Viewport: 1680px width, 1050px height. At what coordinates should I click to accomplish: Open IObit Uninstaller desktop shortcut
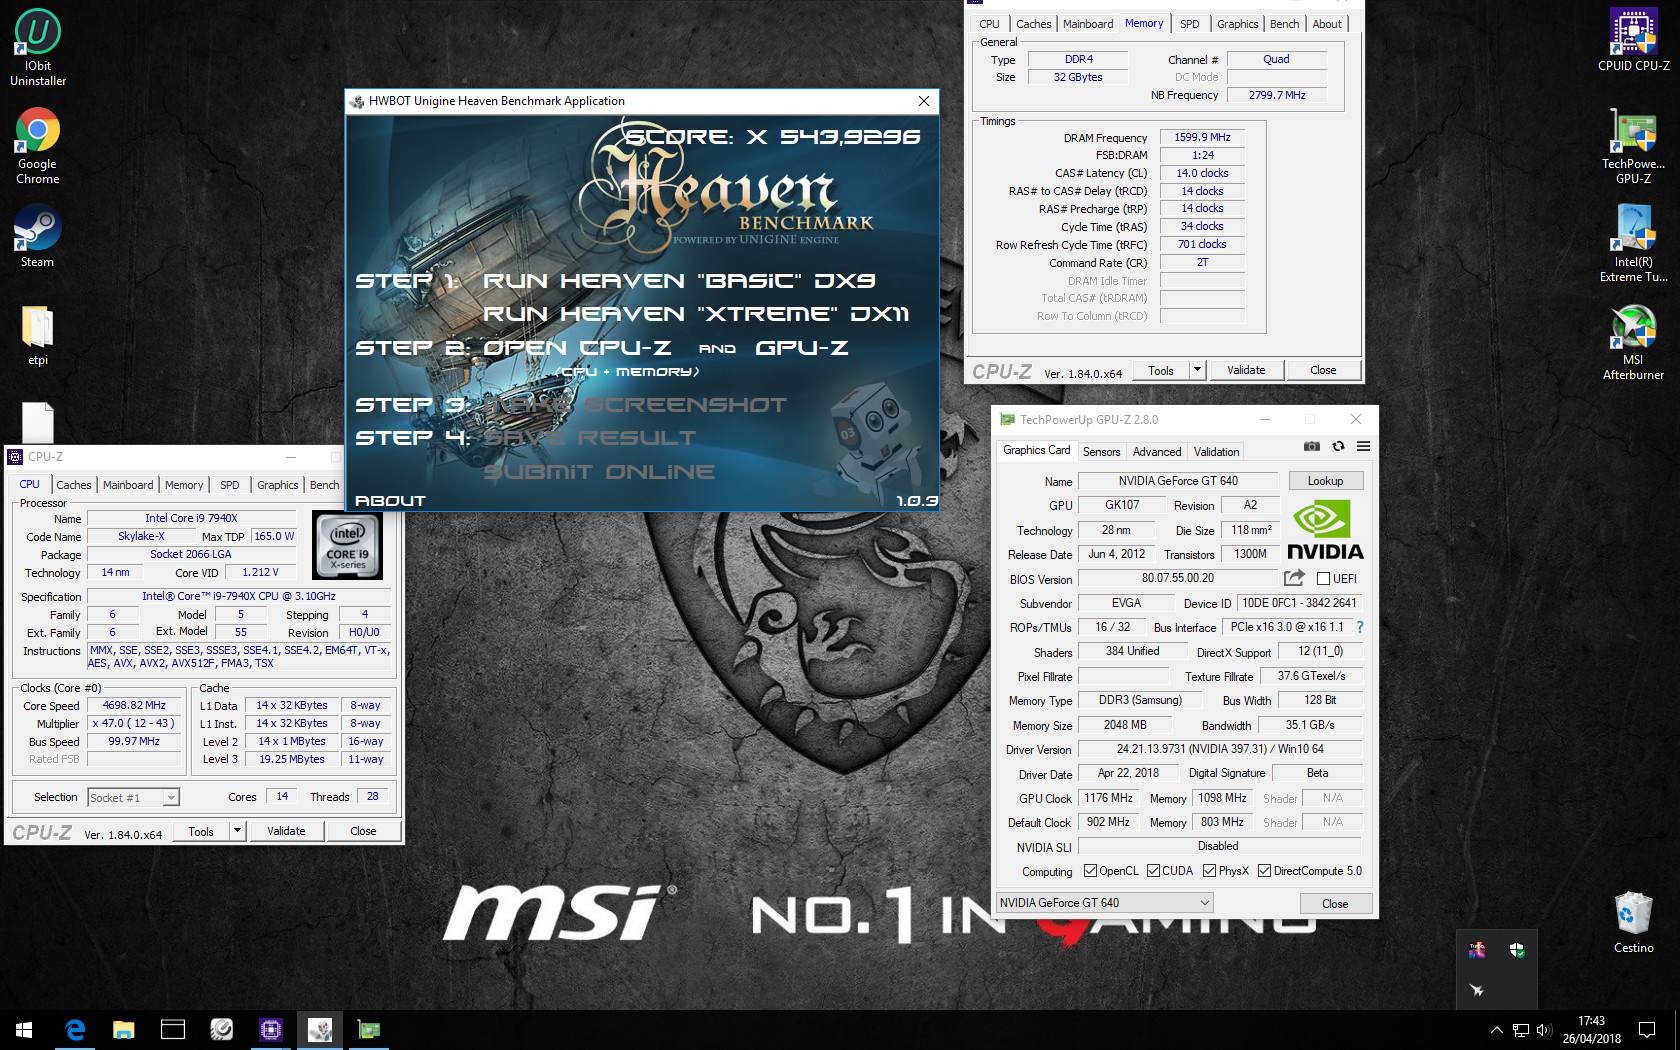point(38,47)
